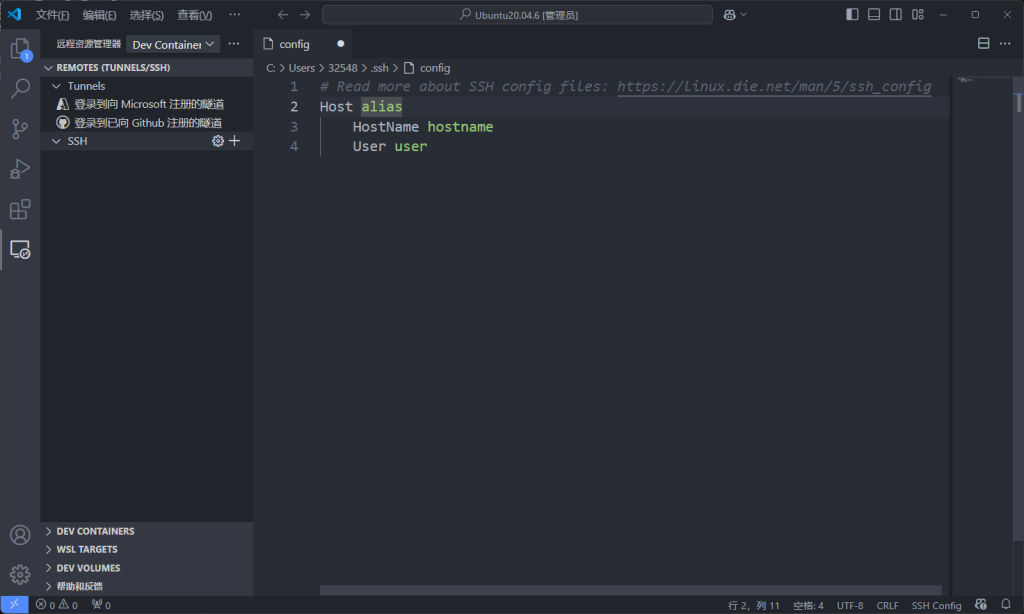
Task: Toggle the secondary side bar visibility
Action: (x=896, y=15)
